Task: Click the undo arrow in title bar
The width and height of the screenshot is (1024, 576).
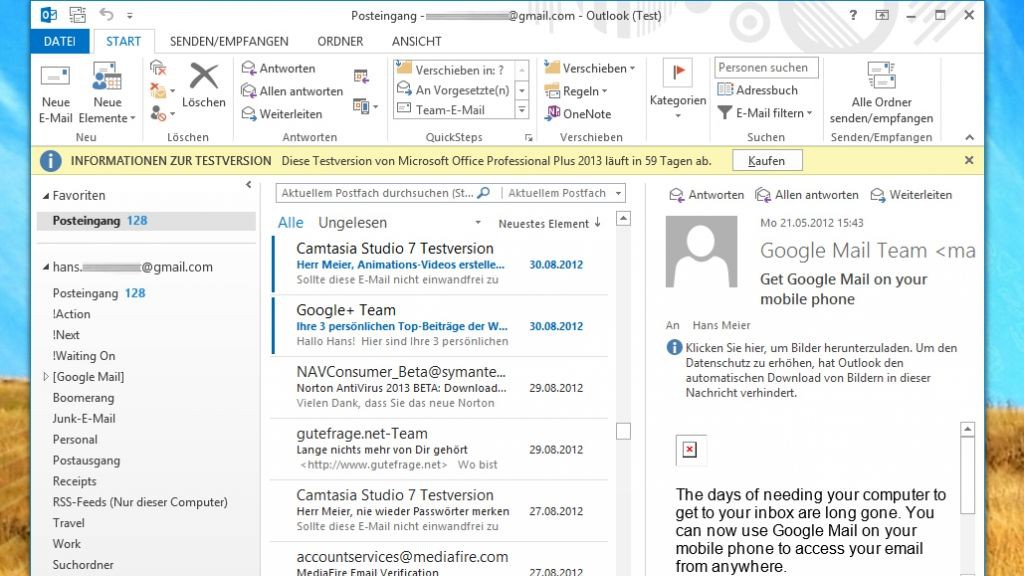Action: coord(107,15)
